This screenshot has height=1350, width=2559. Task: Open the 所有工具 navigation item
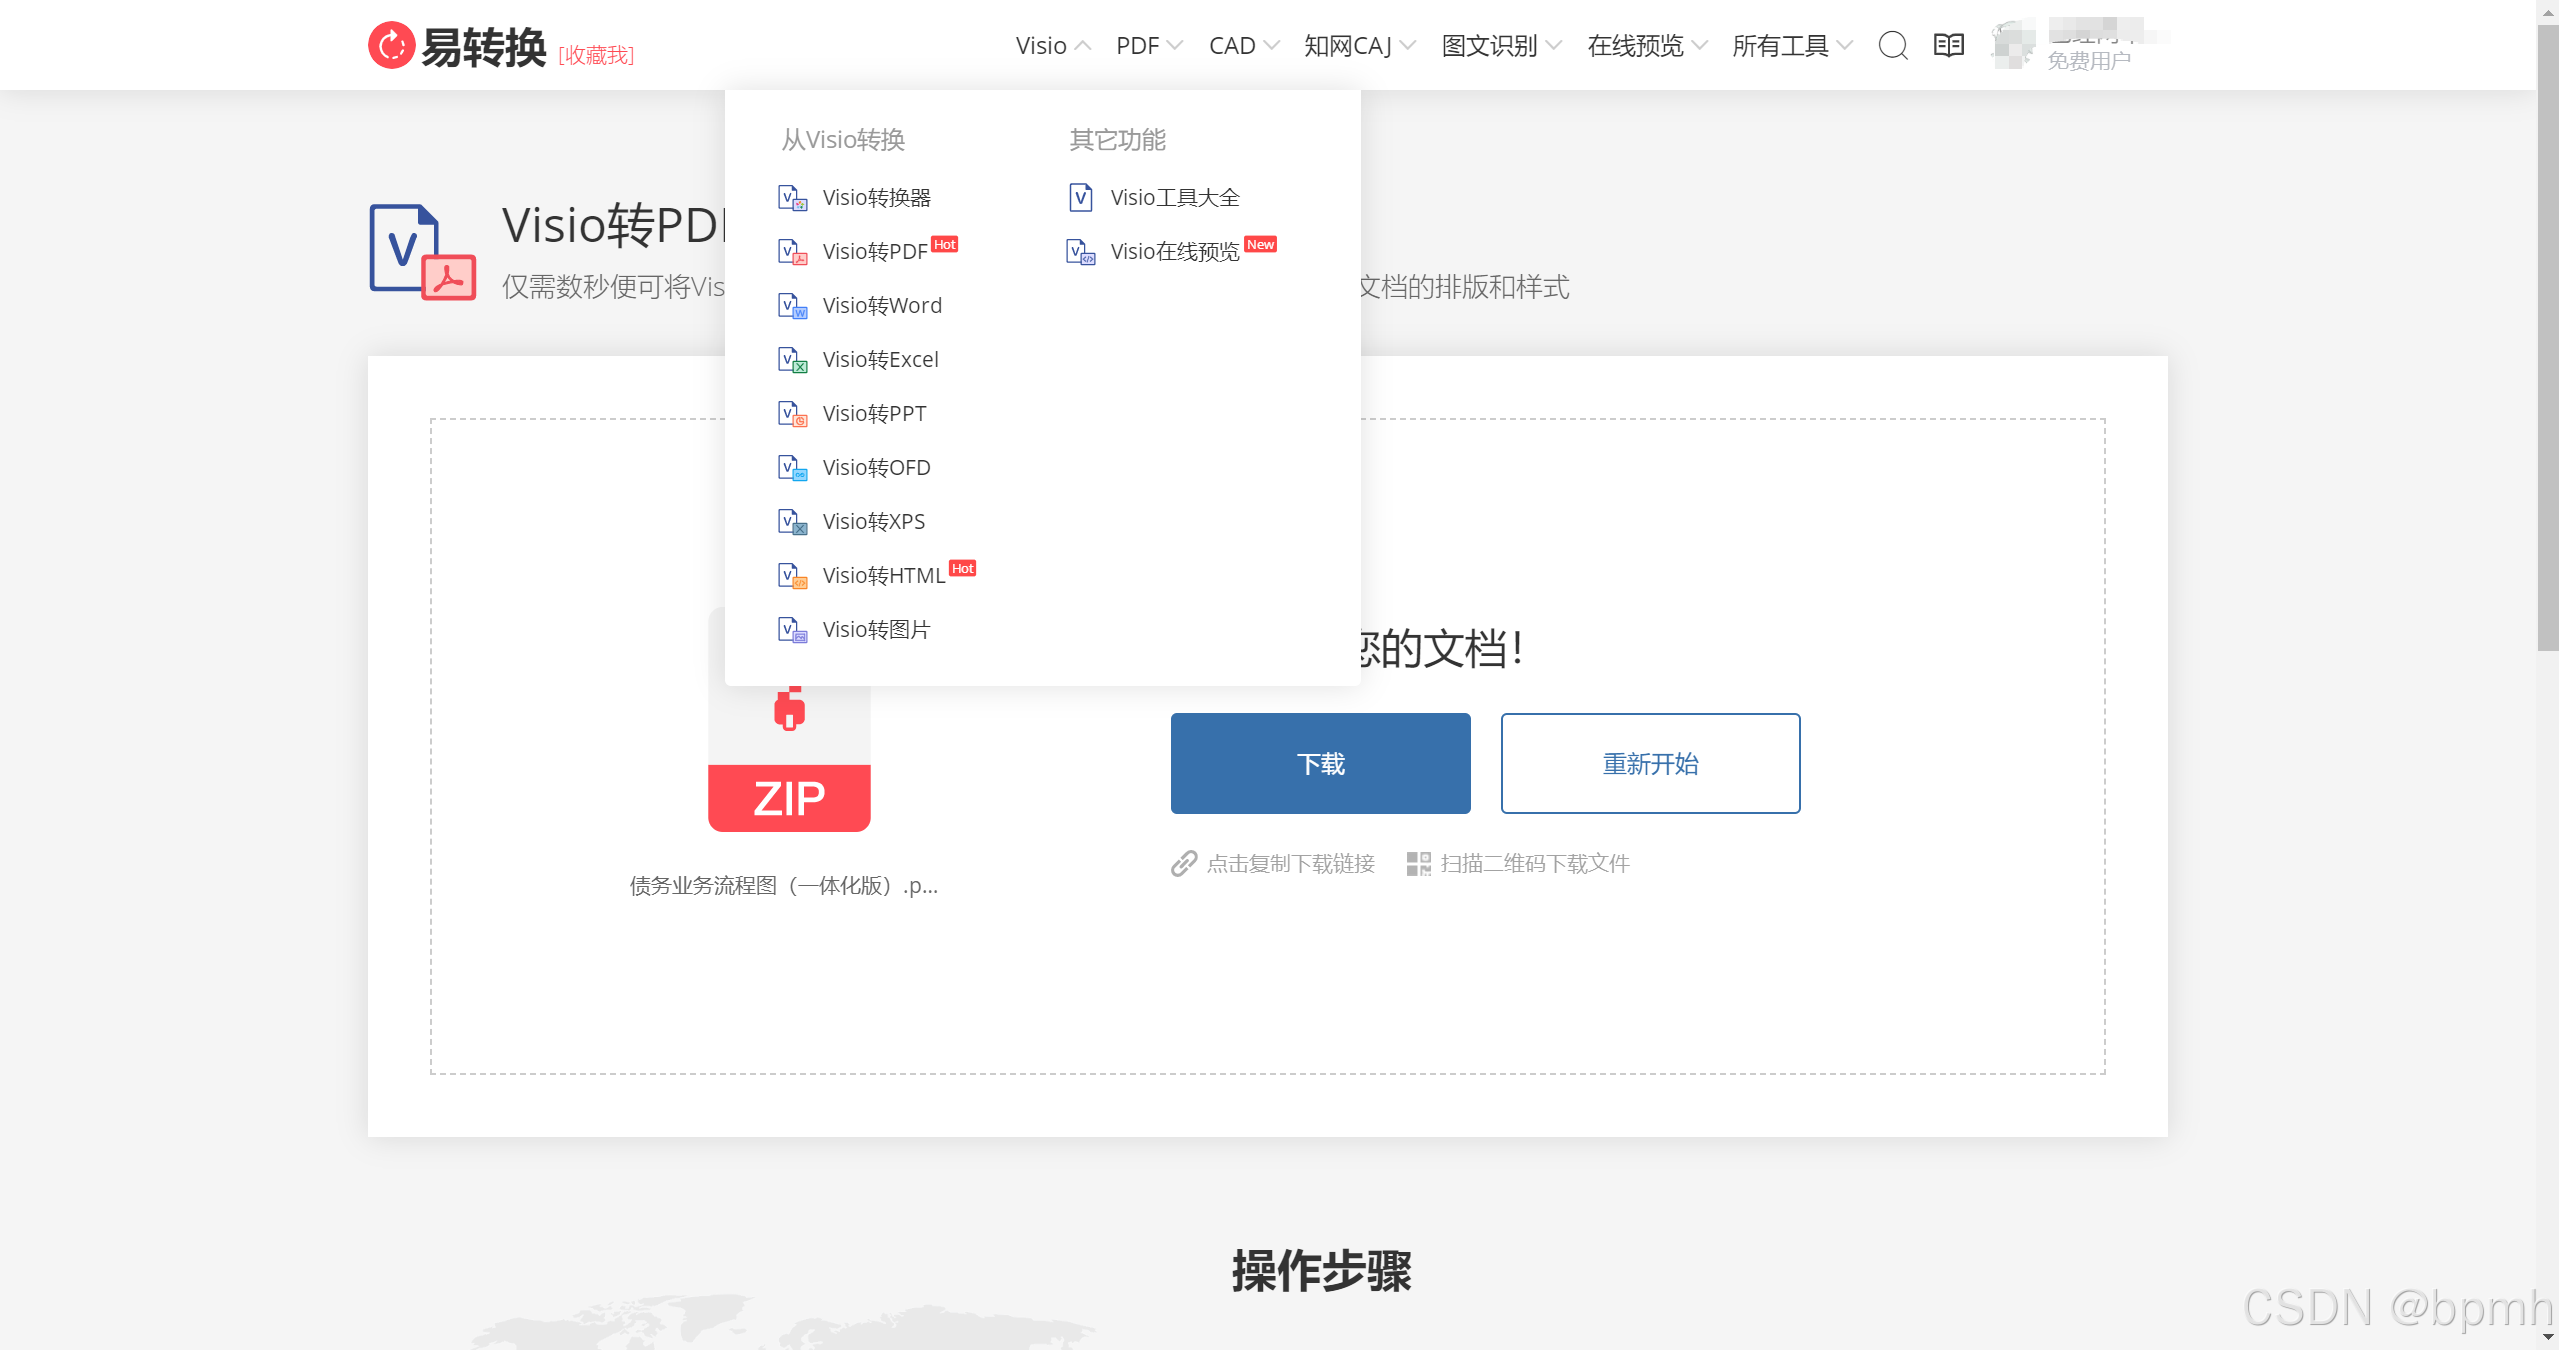tap(1780, 46)
